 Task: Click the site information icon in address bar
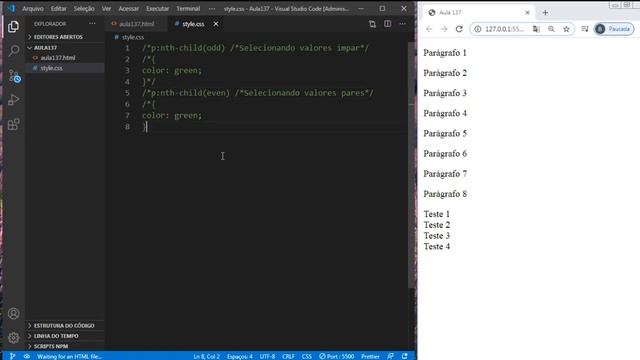click(x=478, y=29)
